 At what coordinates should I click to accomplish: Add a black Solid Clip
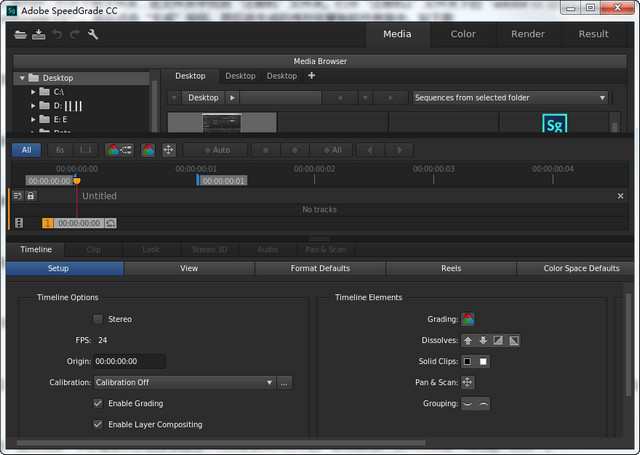click(468, 362)
